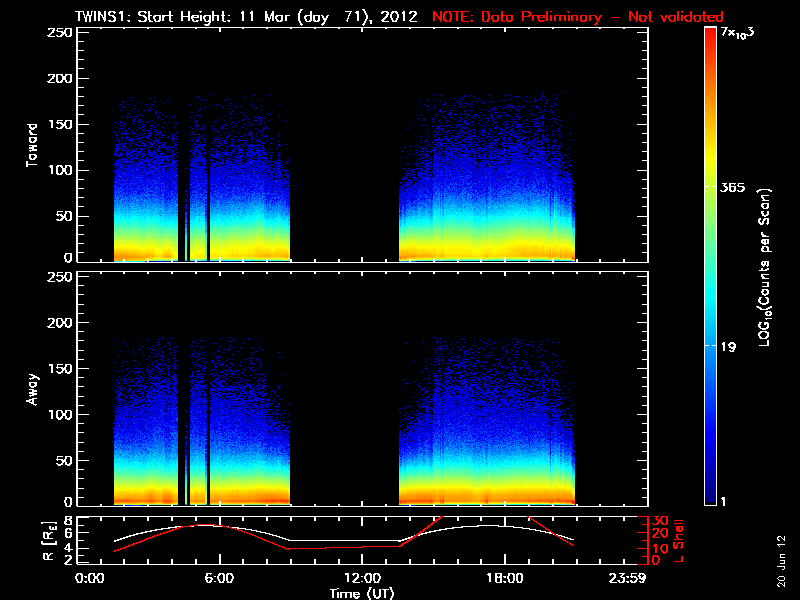Click the TWINS1 Start Height plot title

(248, 17)
